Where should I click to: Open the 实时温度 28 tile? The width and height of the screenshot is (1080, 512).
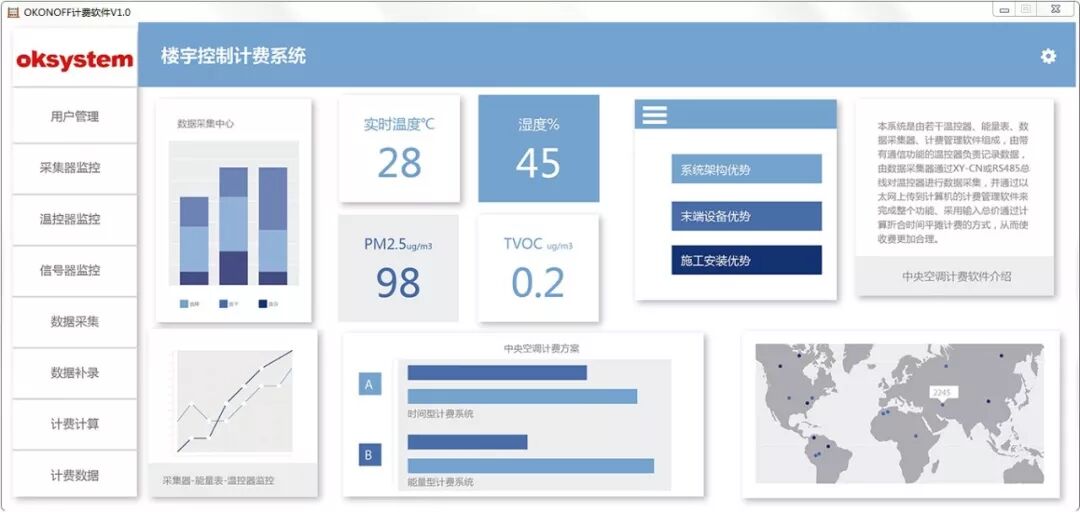tap(399, 148)
